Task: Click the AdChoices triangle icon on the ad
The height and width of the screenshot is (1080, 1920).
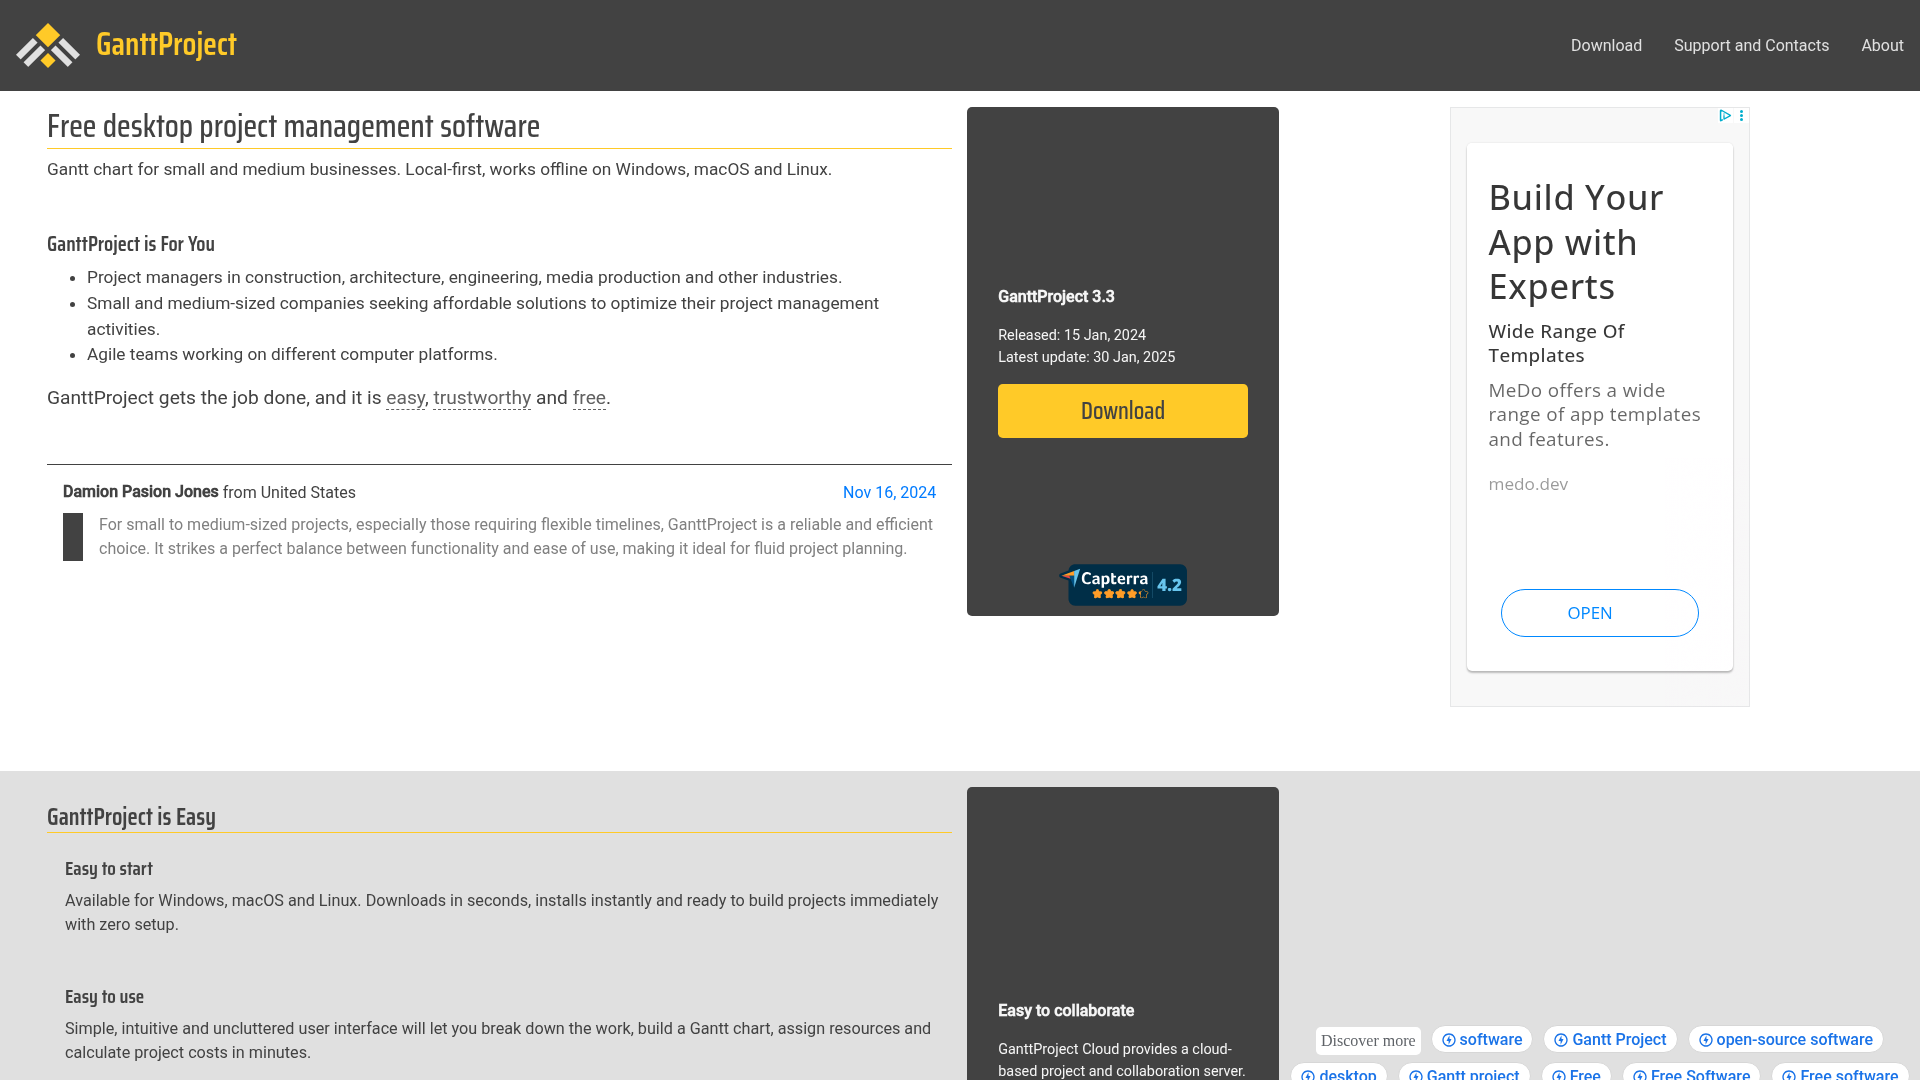Action: [1725, 115]
